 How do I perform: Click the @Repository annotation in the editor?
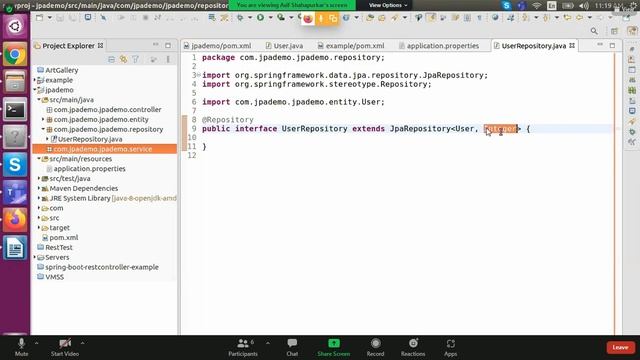click(228, 120)
